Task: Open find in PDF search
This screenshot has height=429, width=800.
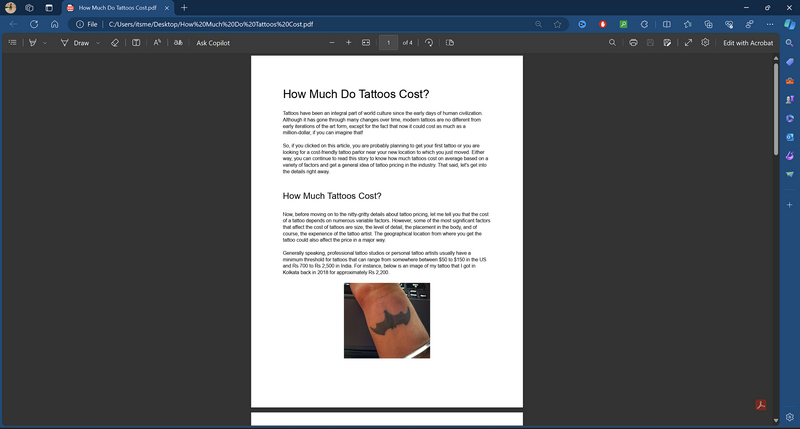Action: (x=612, y=43)
